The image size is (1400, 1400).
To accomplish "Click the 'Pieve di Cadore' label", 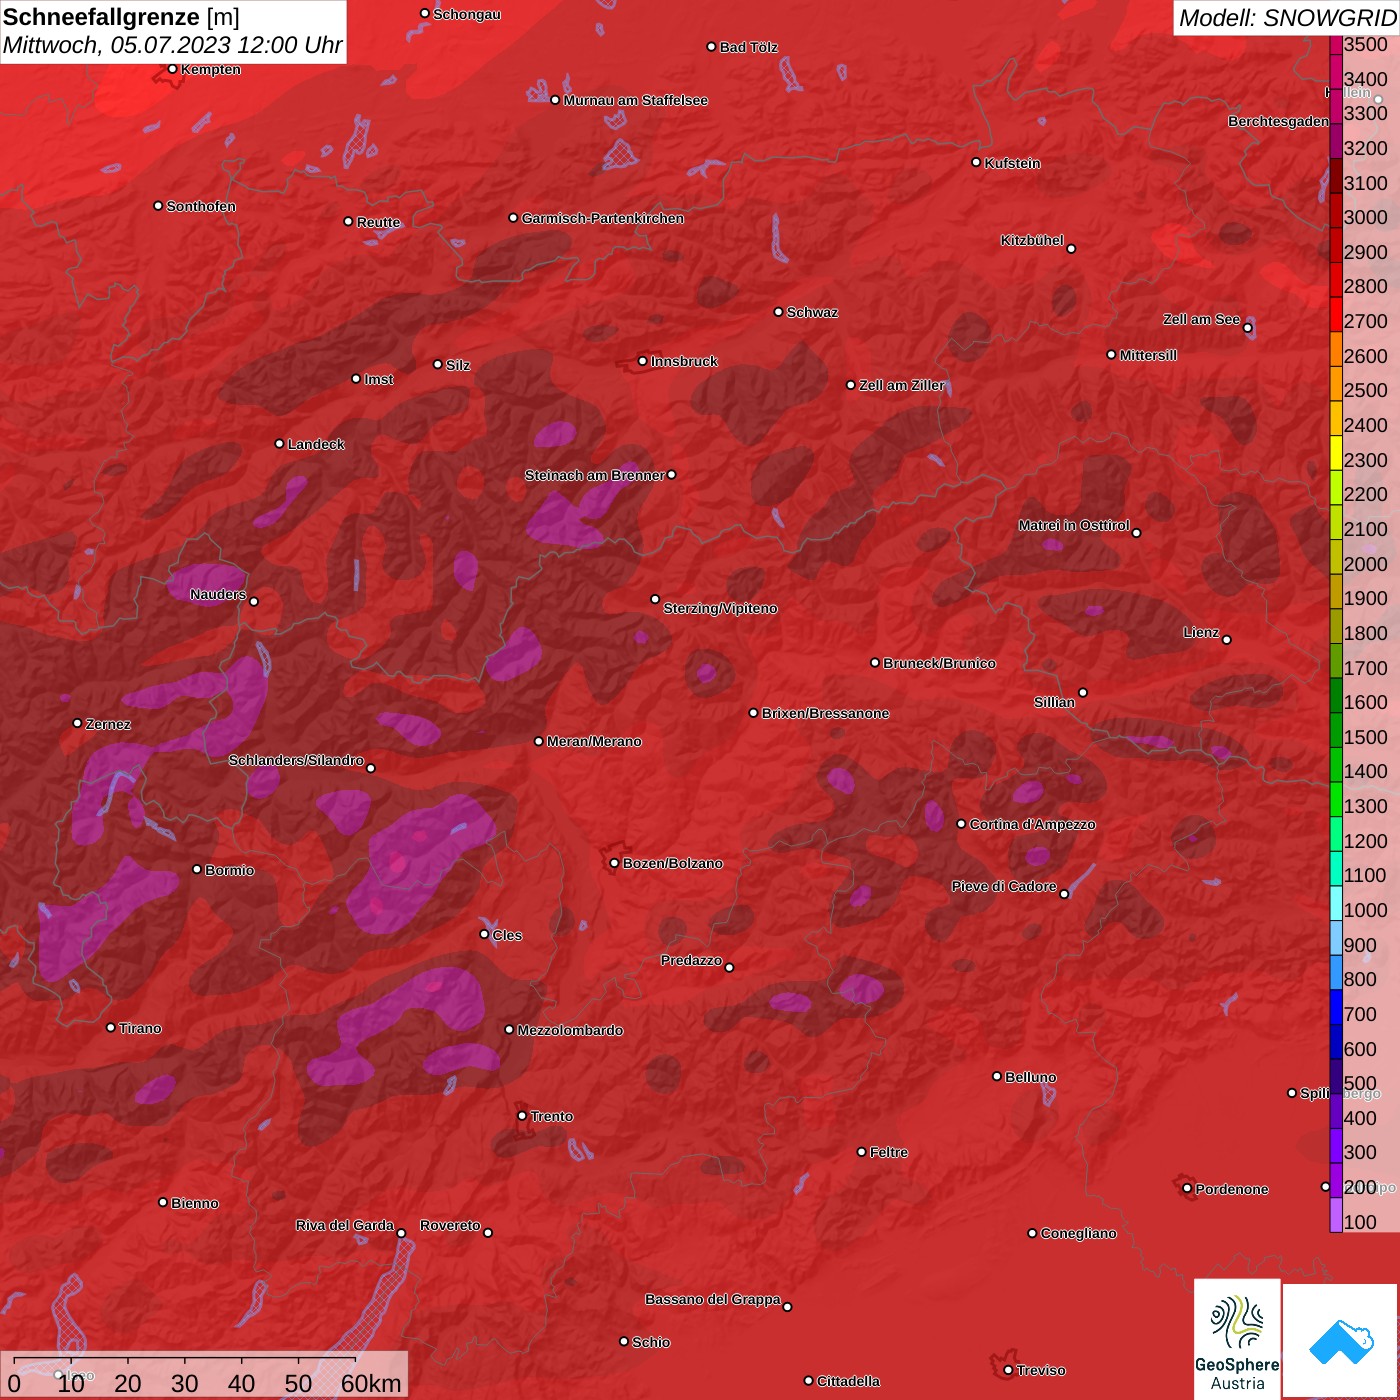I will pos(1004,886).
